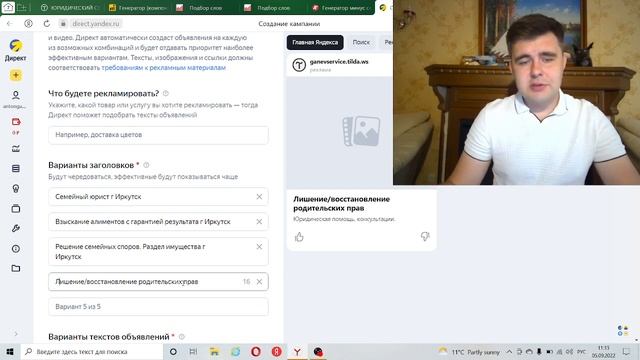This screenshot has width=640, height=360.
Task: Open the library stack icon in sidebar
Action: tap(16, 209)
